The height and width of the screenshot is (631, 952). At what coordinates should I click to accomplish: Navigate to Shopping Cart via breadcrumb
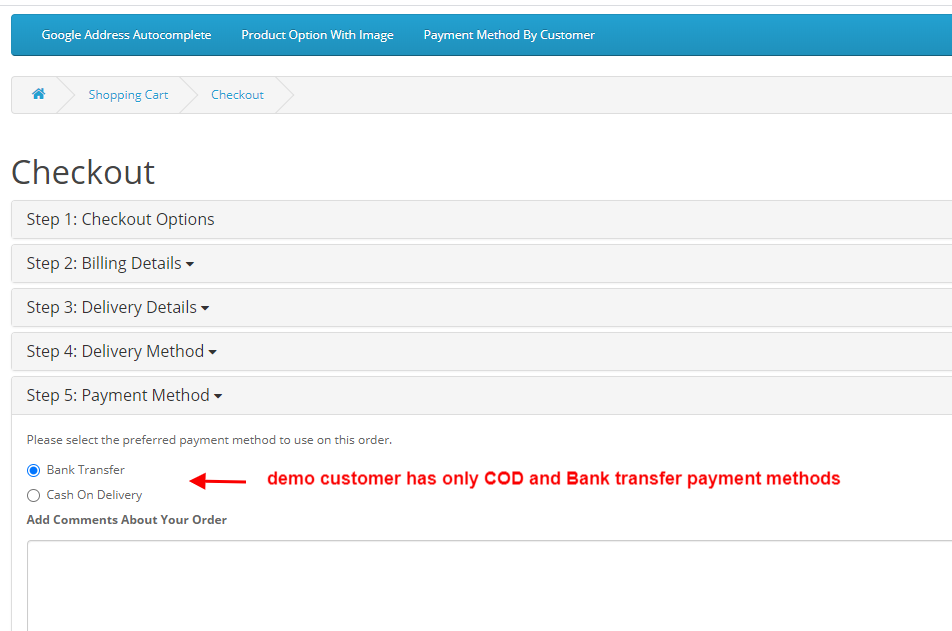click(128, 94)
